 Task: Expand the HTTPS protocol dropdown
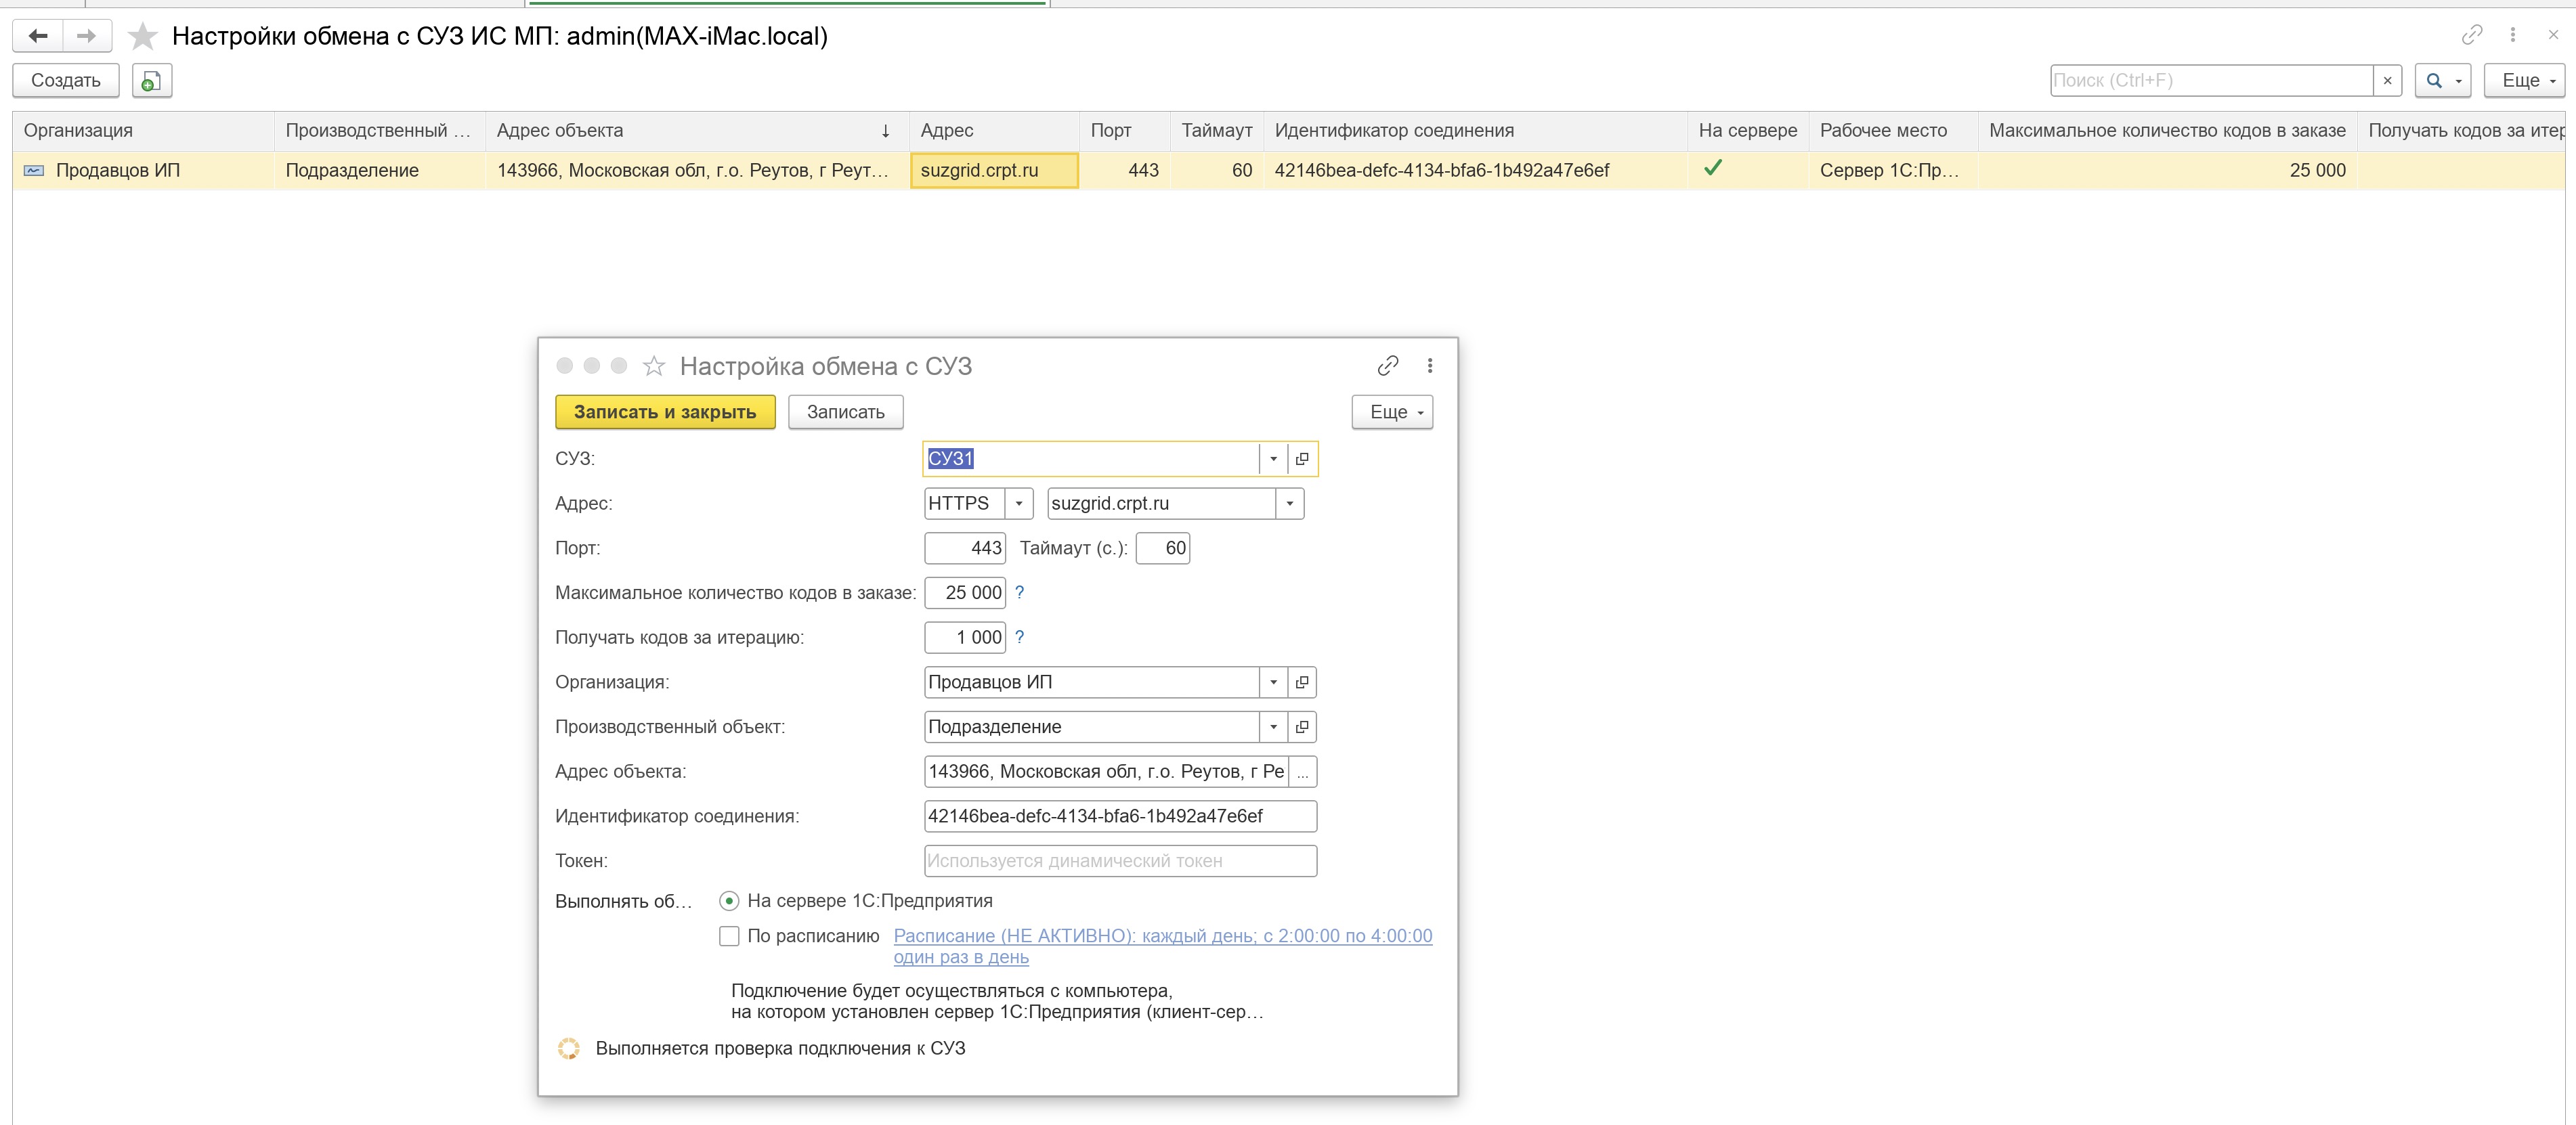pyautogui.click(x=1019, y=504)
